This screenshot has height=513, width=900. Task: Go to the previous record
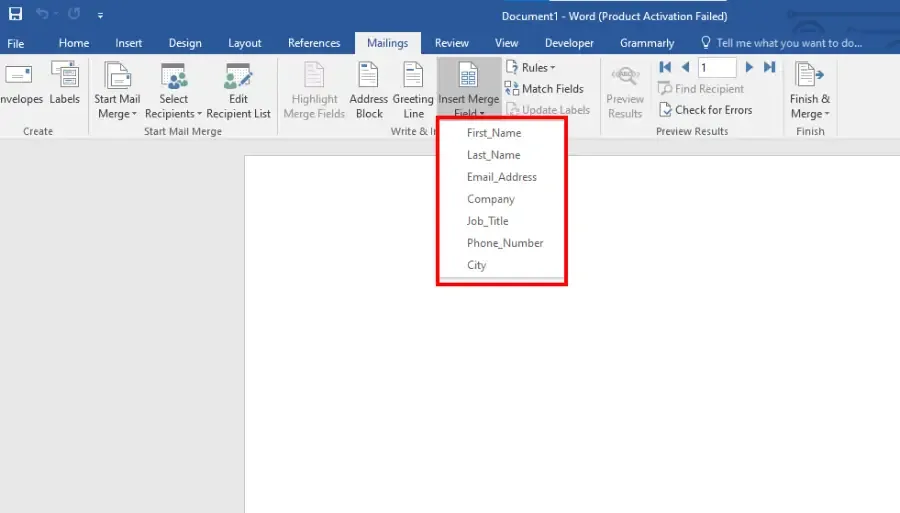click(x=685, y=68)
